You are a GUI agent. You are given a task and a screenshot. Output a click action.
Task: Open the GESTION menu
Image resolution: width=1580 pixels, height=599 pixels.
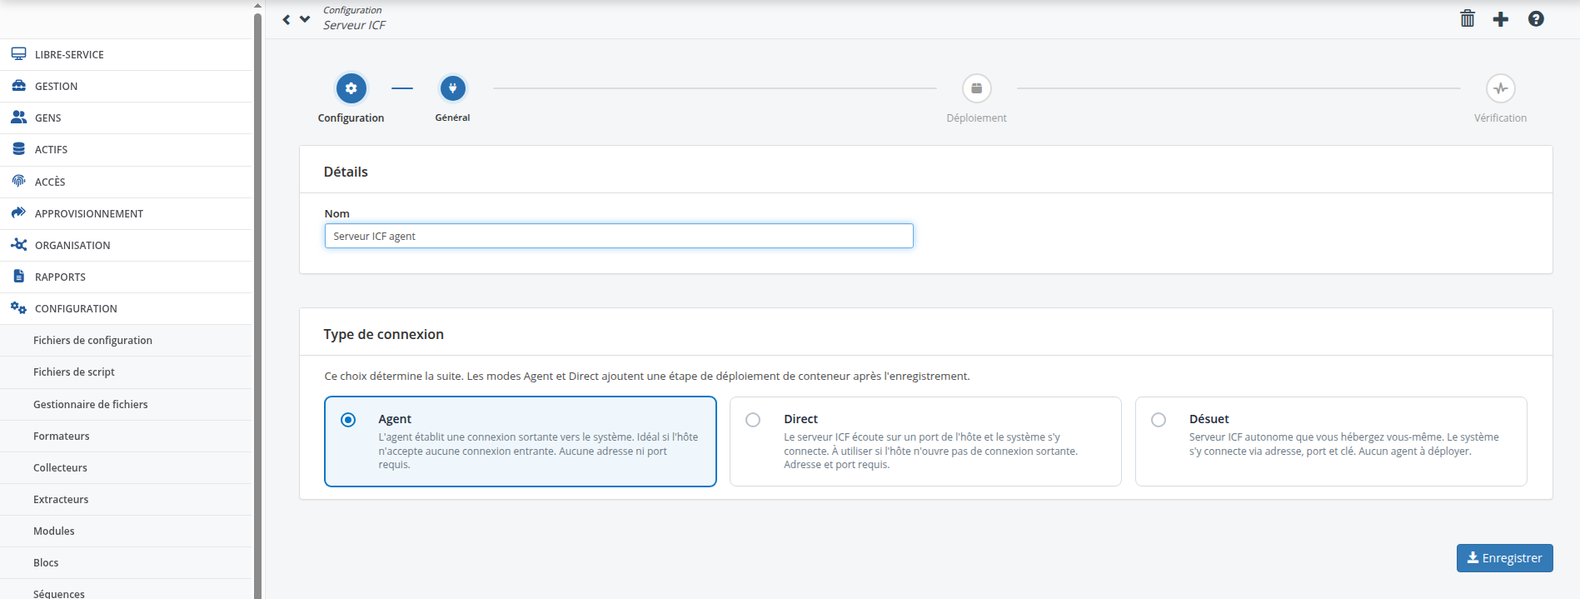tap(126, 86)
